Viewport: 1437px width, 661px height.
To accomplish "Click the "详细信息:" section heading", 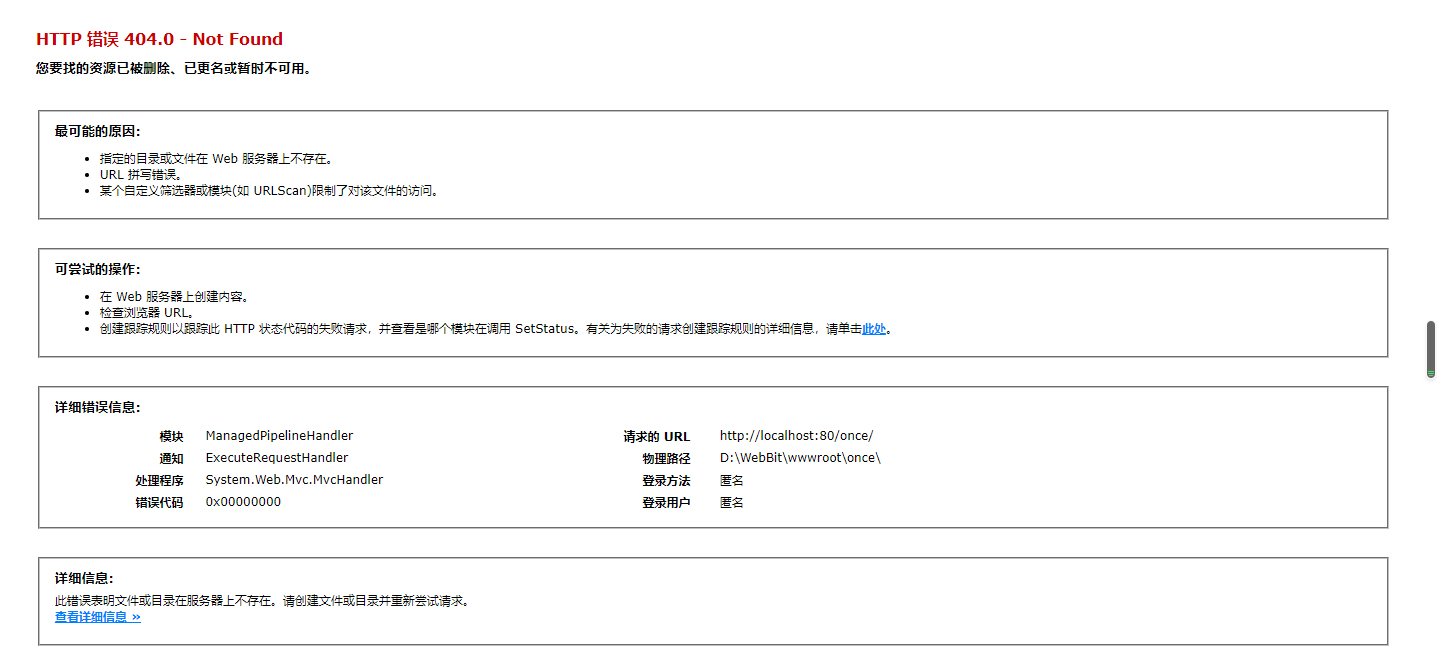I will [84, 578].
